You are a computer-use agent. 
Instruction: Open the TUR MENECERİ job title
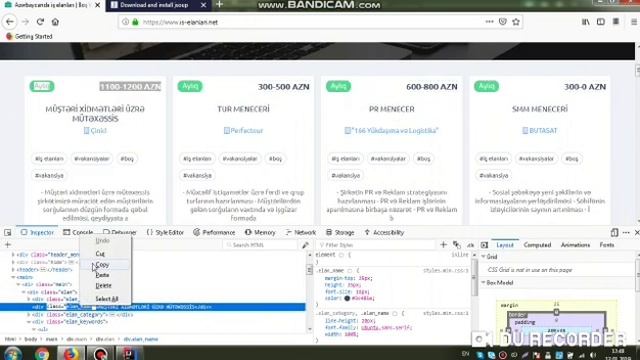tap(243, 109)
